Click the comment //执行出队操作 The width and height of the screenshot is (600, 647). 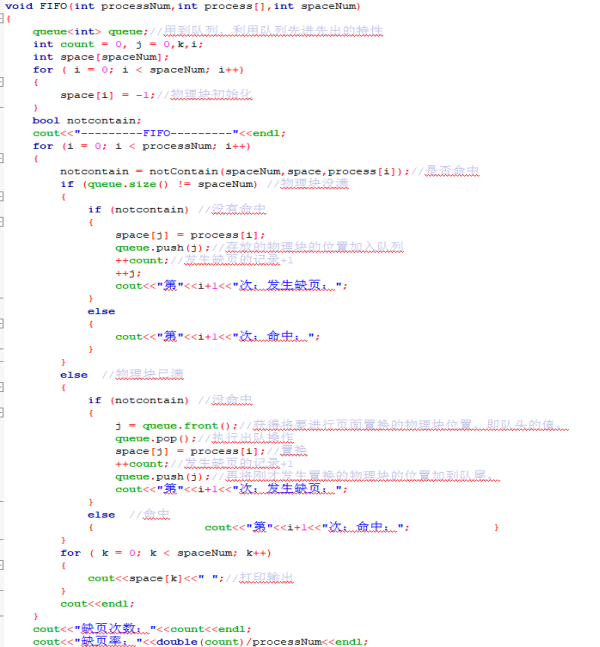[x=246, y=438]
